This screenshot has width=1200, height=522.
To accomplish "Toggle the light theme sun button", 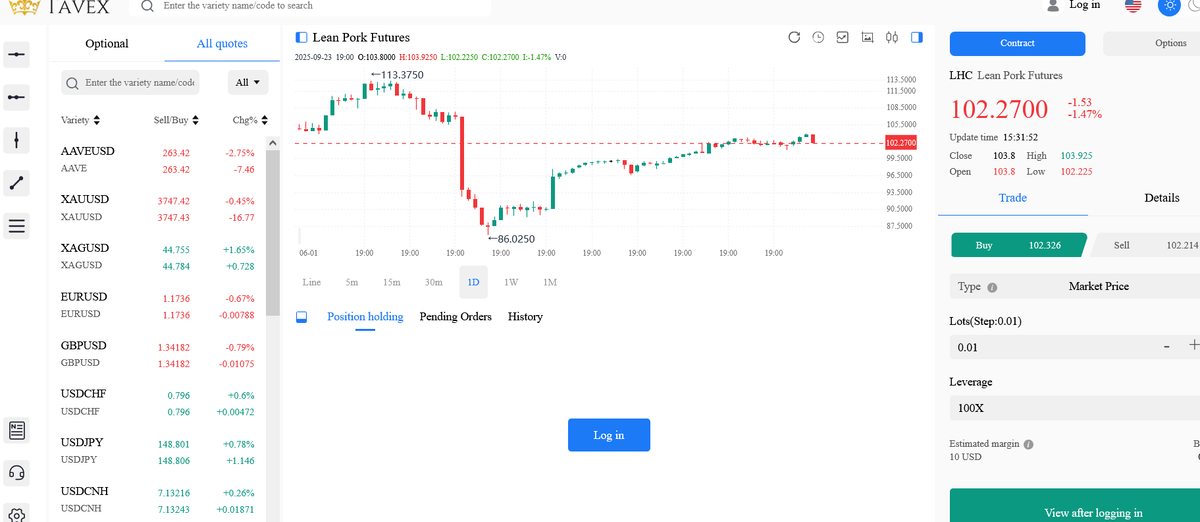I will point(1169,6).
